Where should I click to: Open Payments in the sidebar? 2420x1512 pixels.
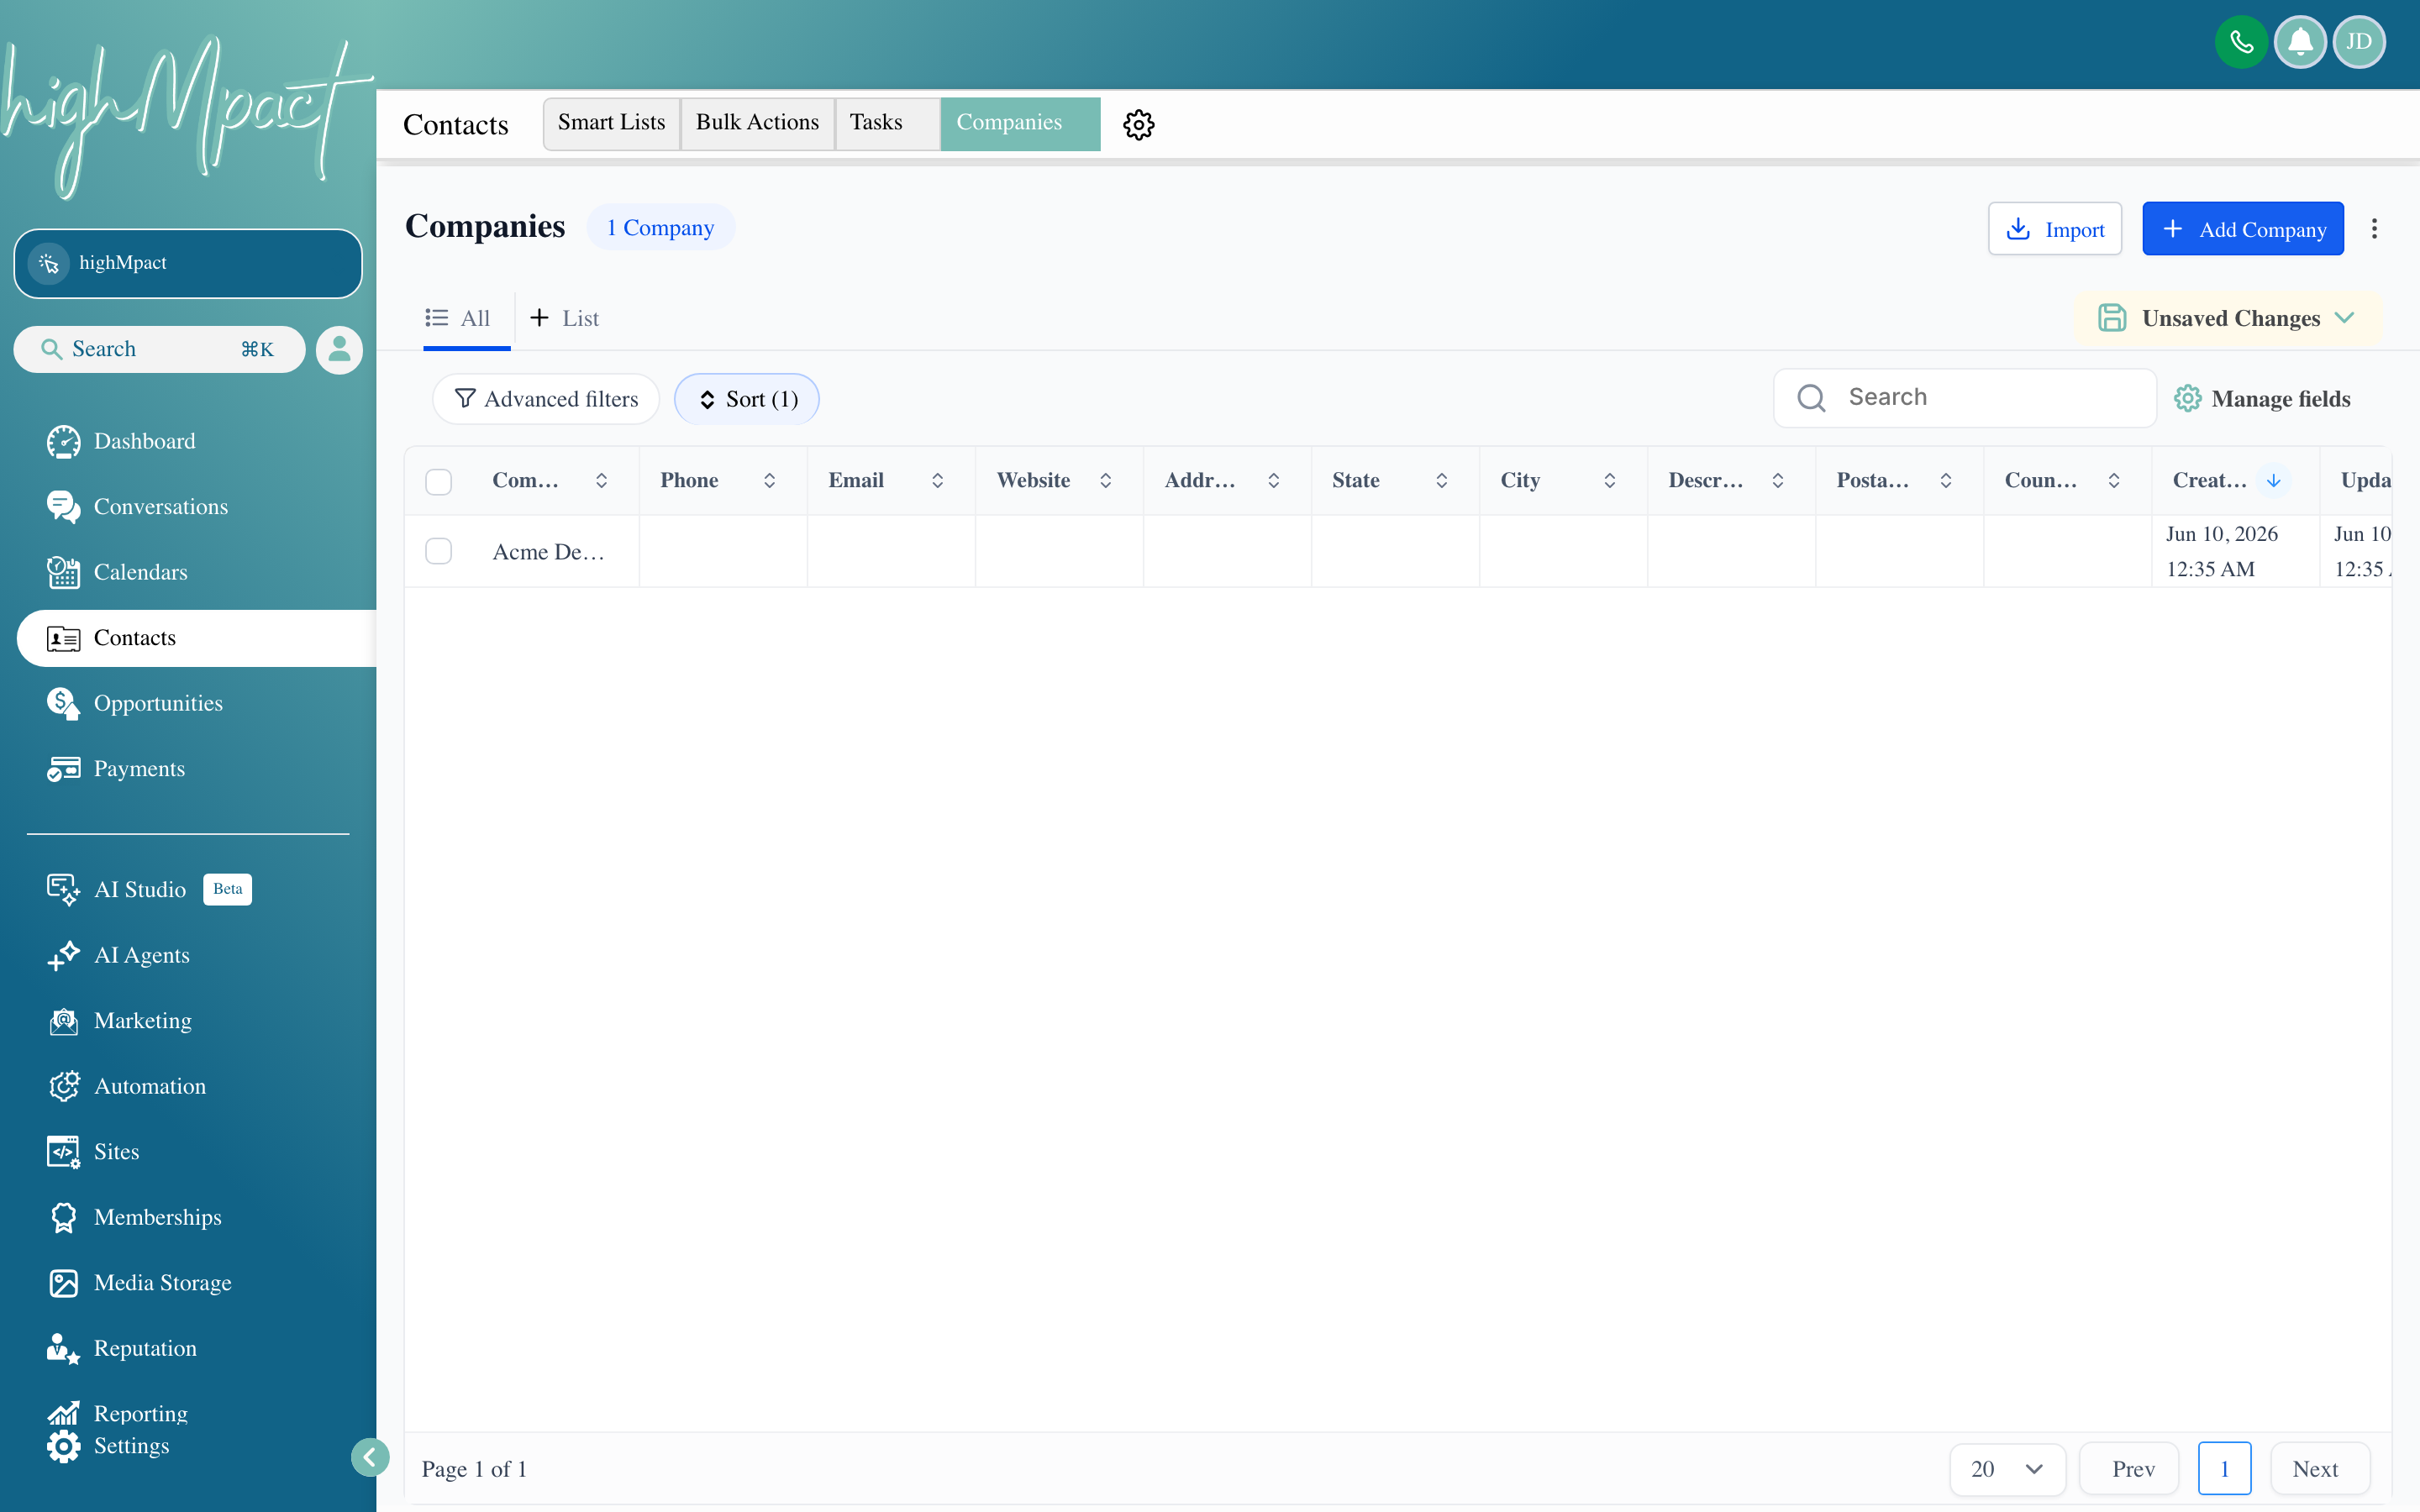116,769
